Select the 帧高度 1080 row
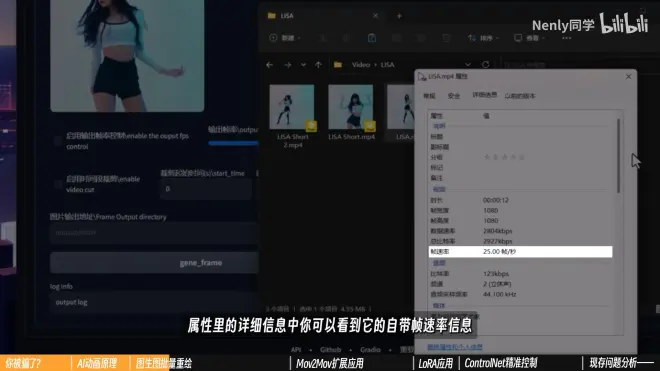This screenshot has width=660, height=371. pos(521,221)
